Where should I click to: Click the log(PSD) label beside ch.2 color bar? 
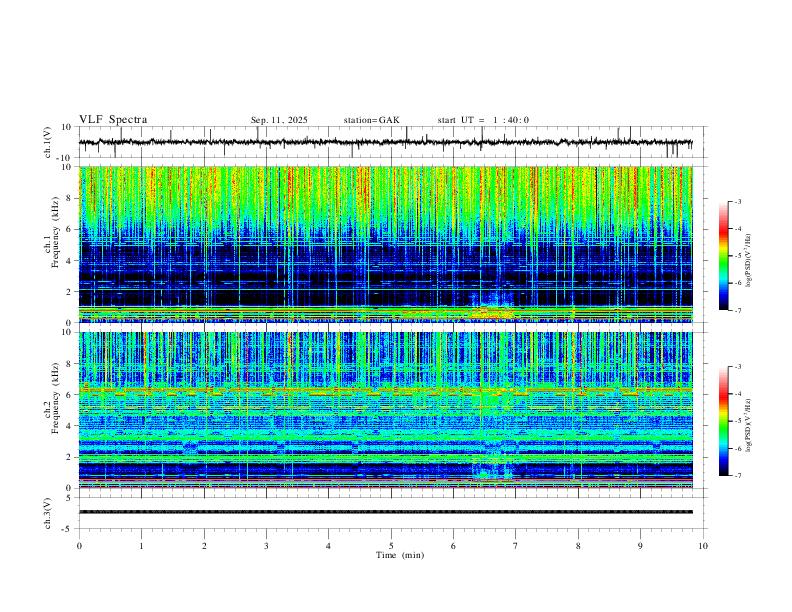(748, 425)
